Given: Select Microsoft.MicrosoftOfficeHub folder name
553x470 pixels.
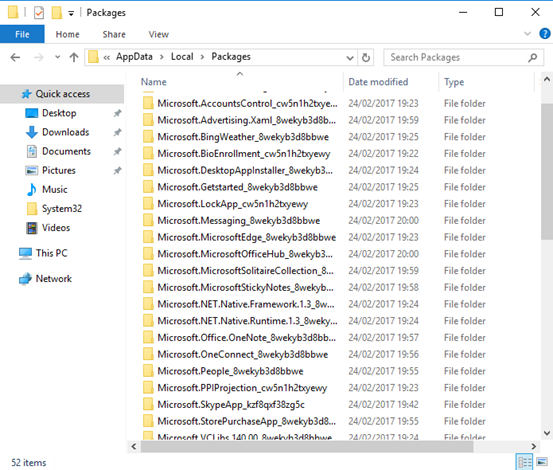Looking at the screenshot, I should (x=245, y=254).
